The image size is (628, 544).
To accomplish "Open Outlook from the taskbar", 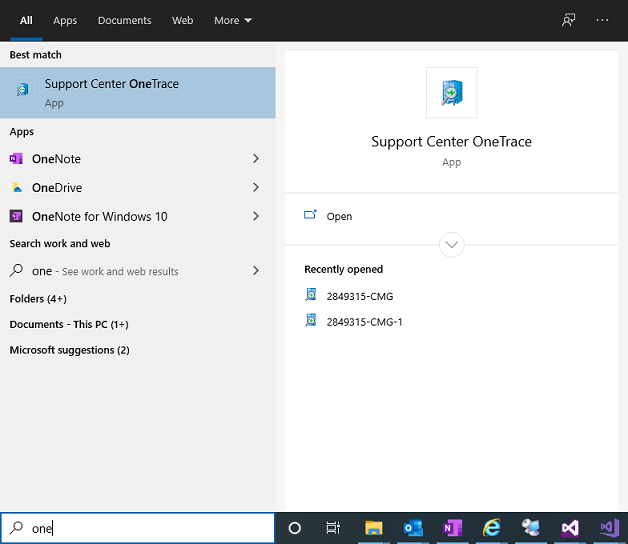I will (413, 528).
